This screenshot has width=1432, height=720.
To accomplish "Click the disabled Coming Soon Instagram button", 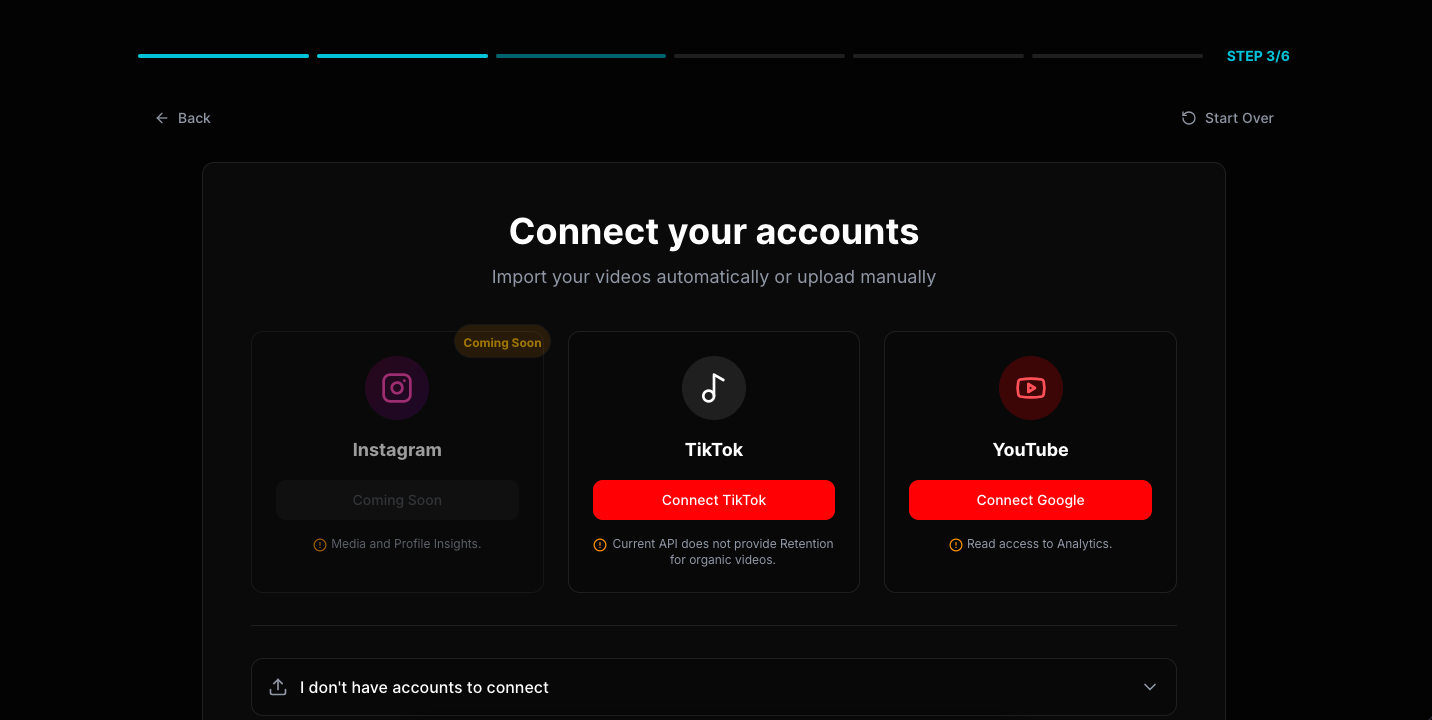I will pos(397,500).
